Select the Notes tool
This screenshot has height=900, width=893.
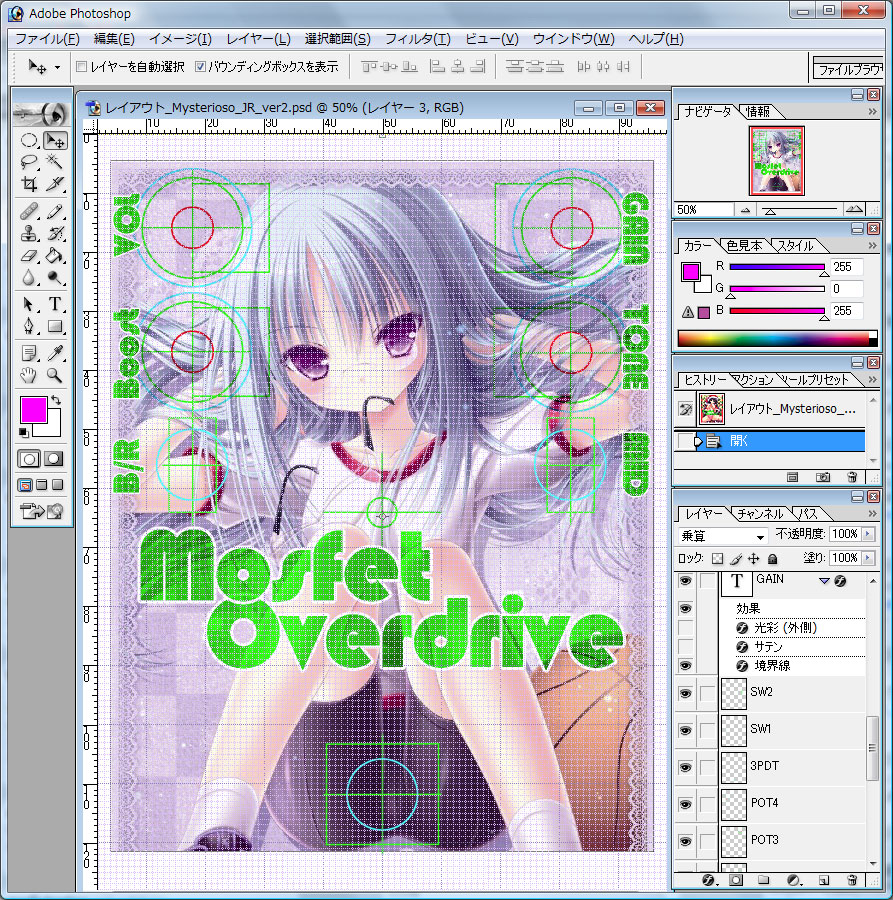(x=29, y=353)
